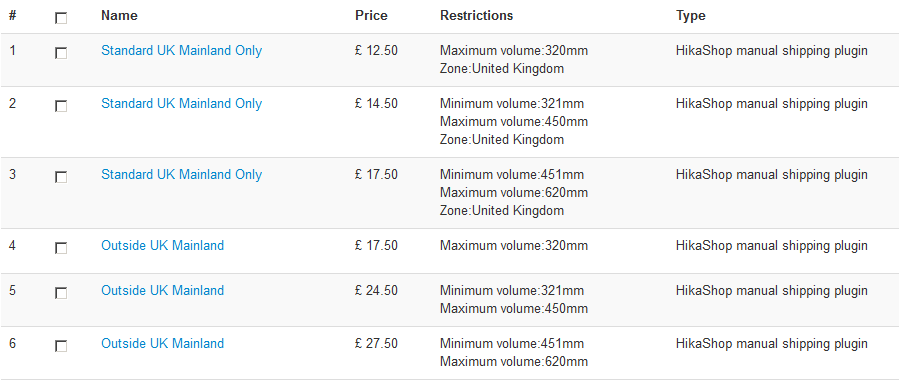Tick the select-all checkbox in header
The image size is (899, 384).
coord(61,18)
